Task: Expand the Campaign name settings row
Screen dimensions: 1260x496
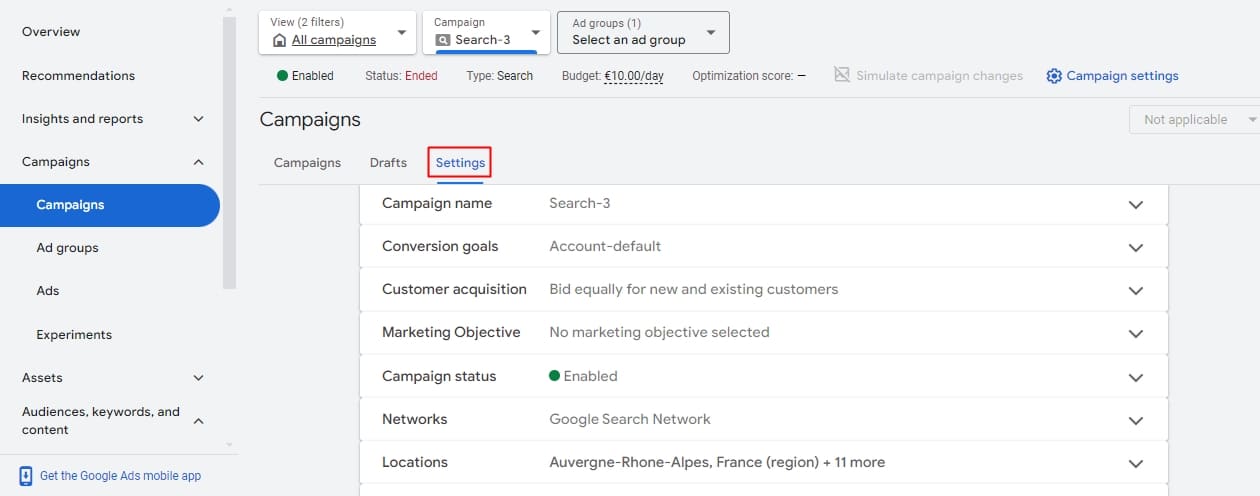Action: point(1135,204)
